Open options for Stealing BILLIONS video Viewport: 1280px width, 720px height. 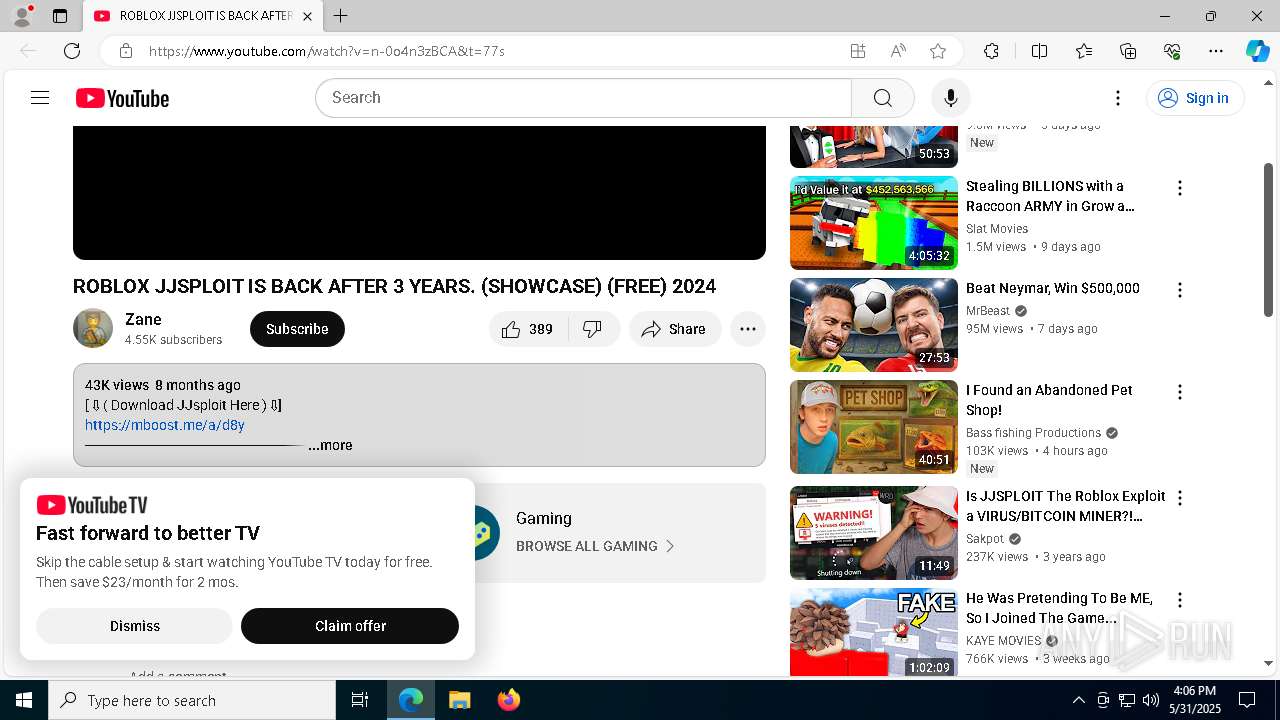tap(1180, 188)
